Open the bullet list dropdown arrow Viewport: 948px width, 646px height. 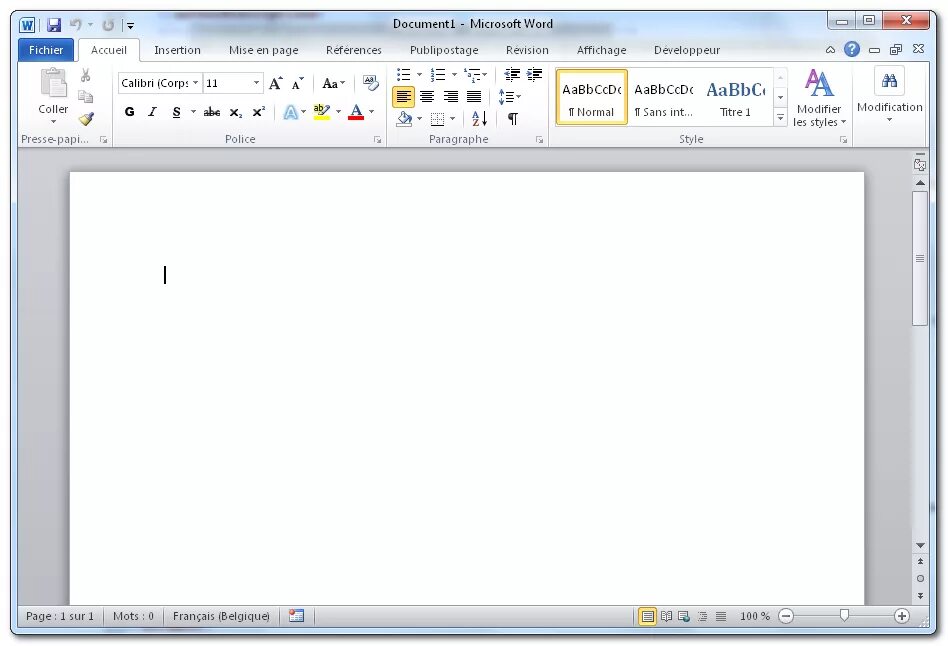pyautogui.click(x=419, y=74)
